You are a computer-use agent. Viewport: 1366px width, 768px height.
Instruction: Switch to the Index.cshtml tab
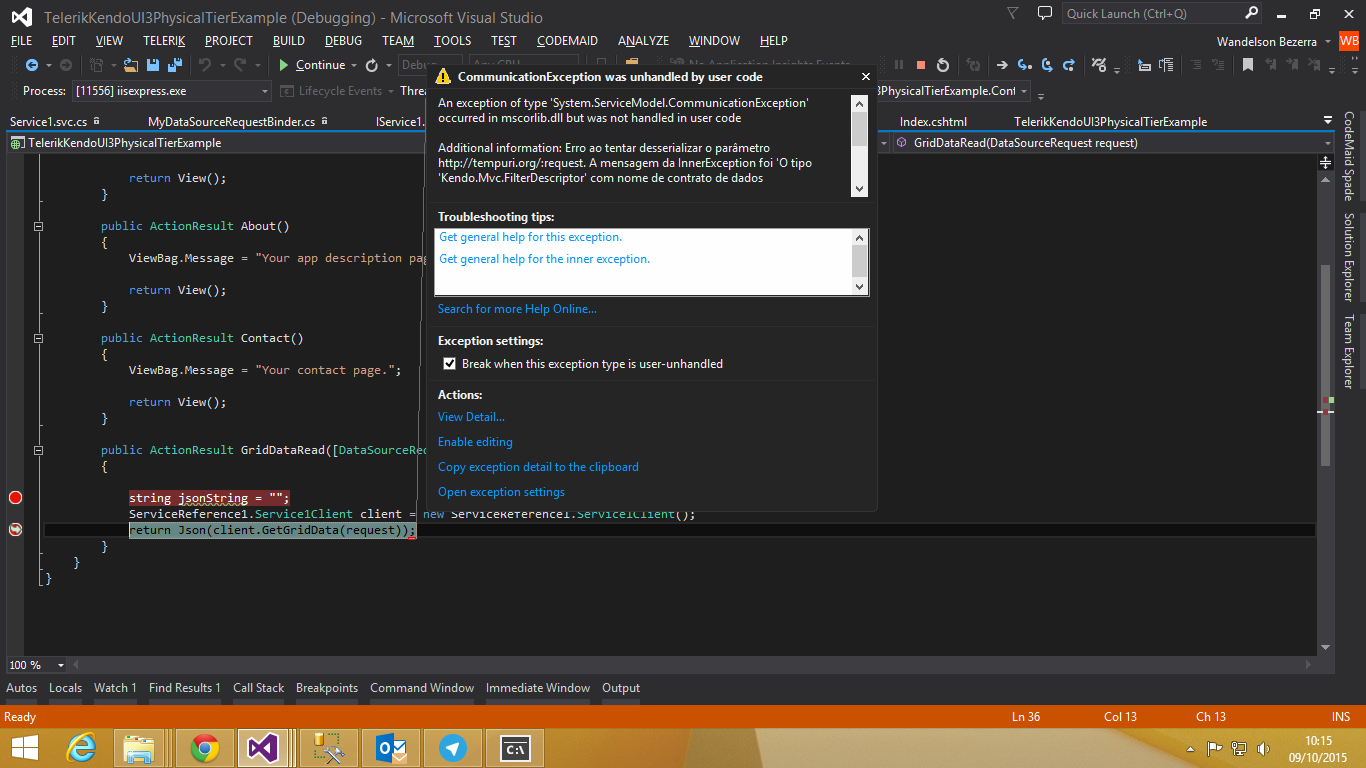point(933,122)
